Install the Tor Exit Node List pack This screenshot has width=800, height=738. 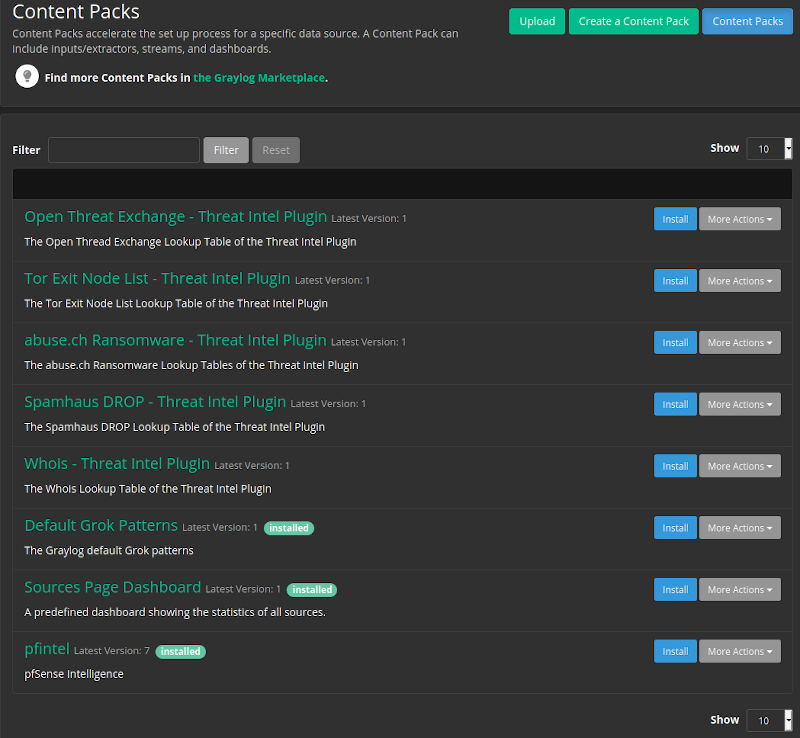(675, 281)
